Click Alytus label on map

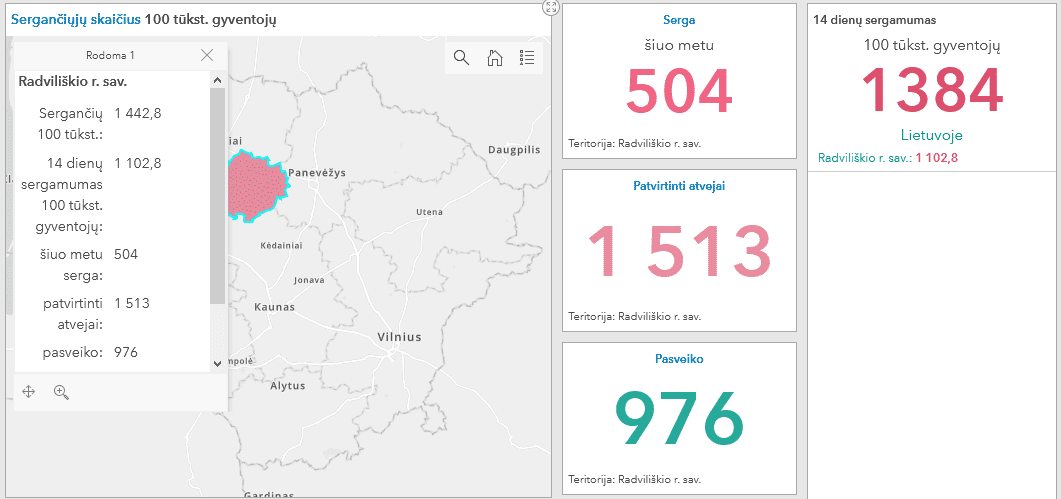coord(288,386)
